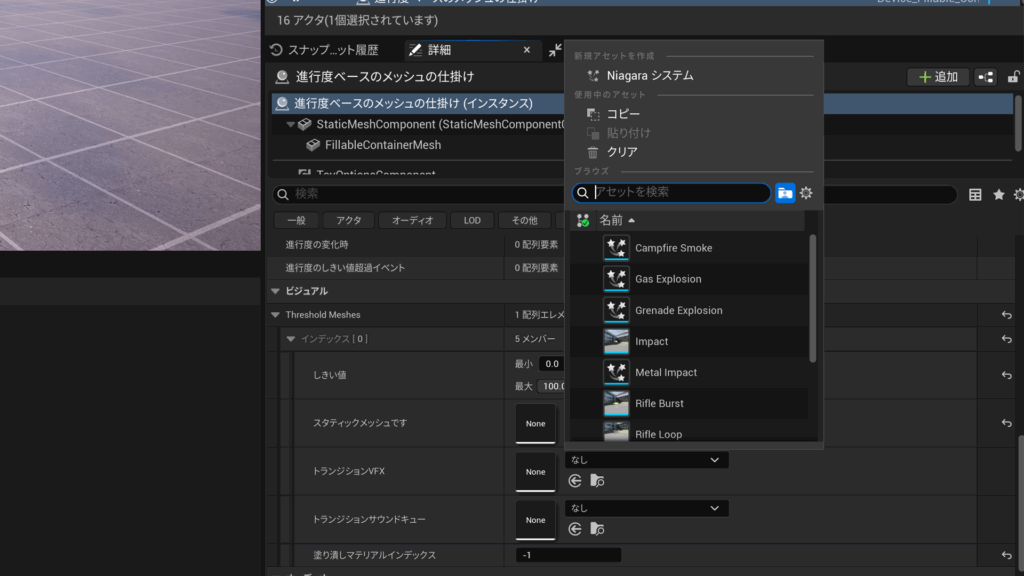
Task: Collapse the StaticMeshComponent tree node
Action: tap(291, 124)
